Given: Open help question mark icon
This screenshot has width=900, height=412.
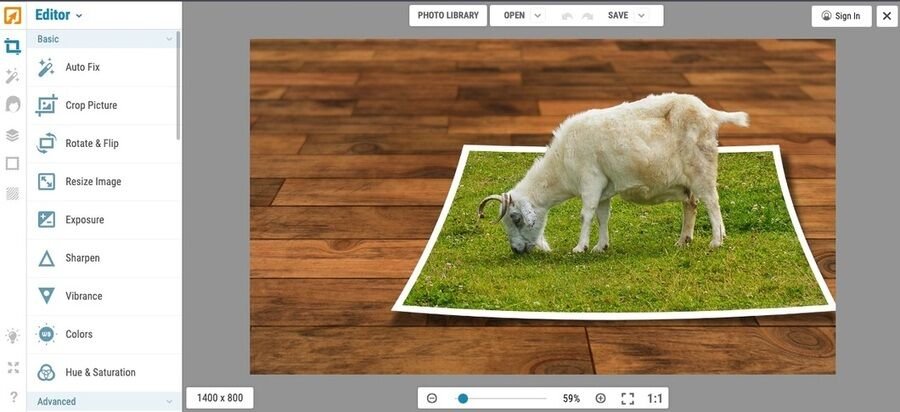Looking at the screenshot, I should tap(13, 397).
